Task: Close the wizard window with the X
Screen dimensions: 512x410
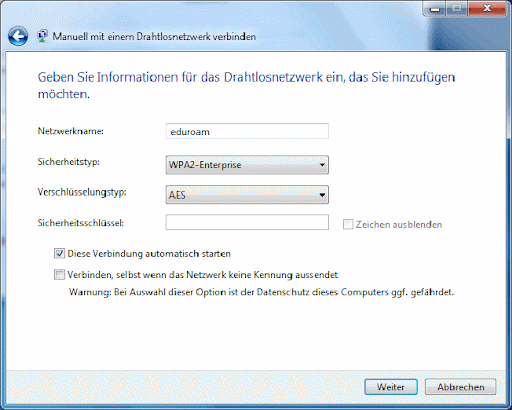Action: 487,9
